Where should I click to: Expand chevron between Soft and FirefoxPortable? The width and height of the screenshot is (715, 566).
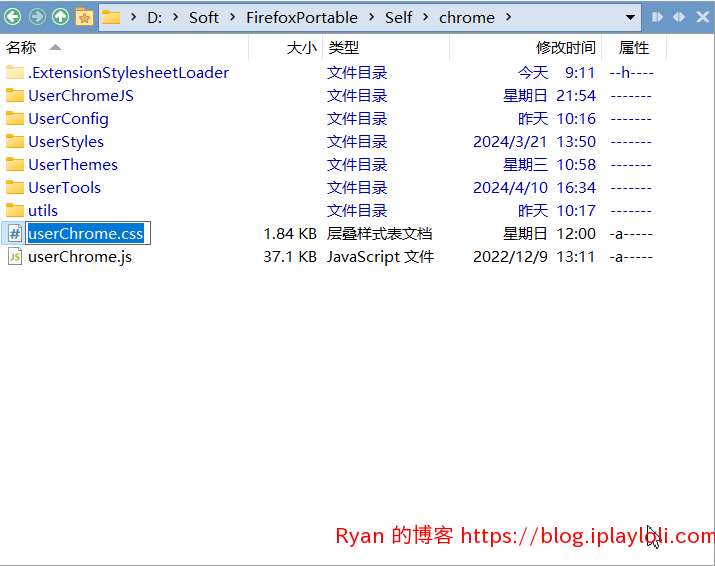(233, 17)
